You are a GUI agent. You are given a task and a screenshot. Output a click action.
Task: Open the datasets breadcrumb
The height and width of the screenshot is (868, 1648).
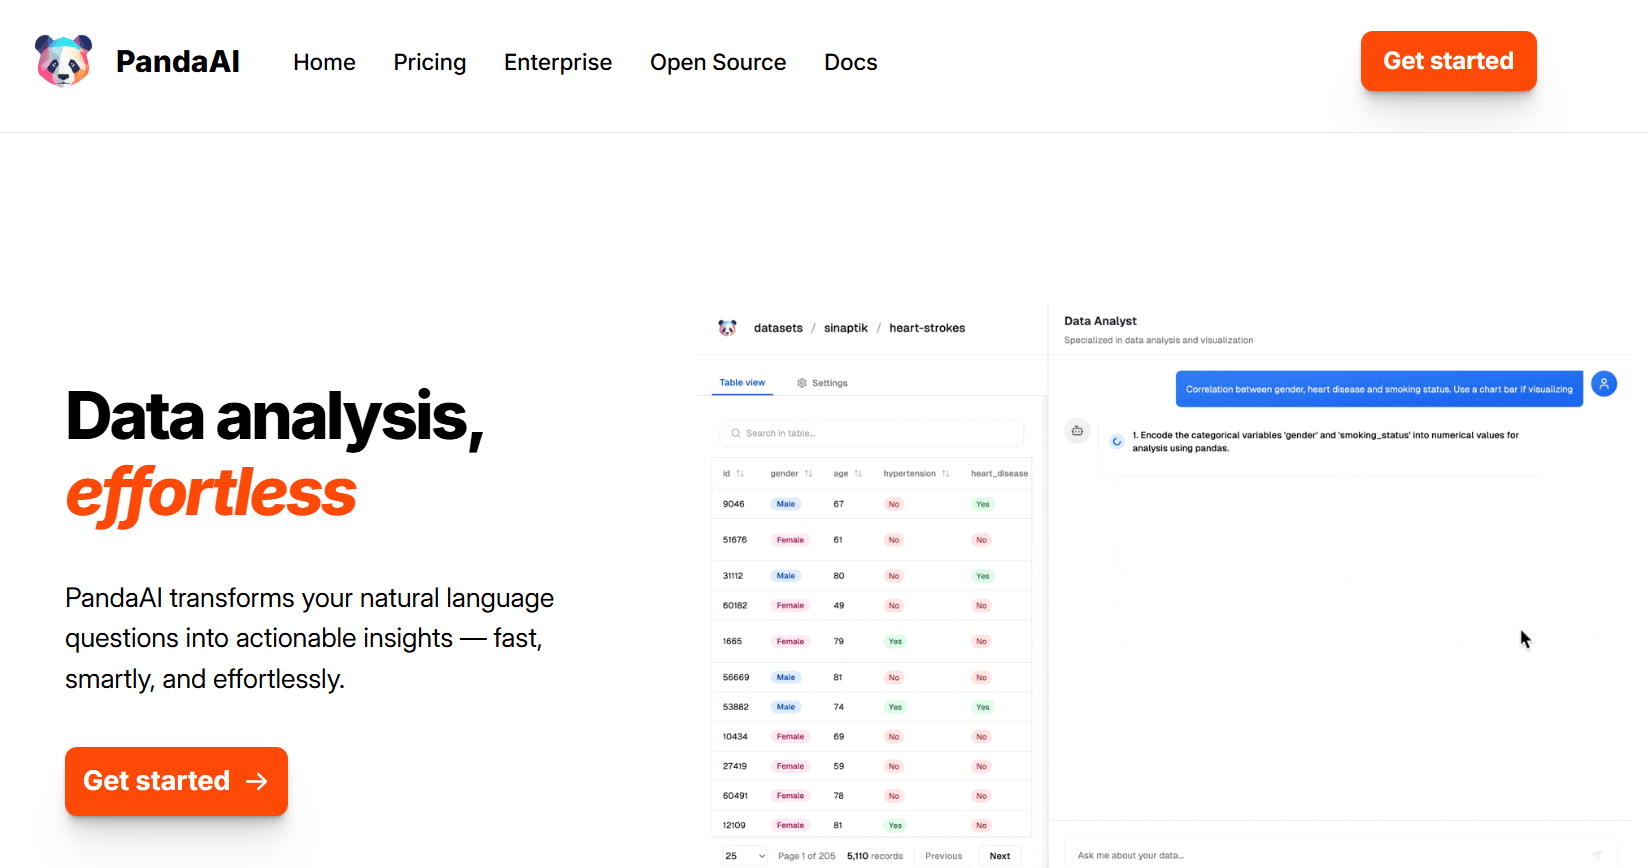point(778,328)
